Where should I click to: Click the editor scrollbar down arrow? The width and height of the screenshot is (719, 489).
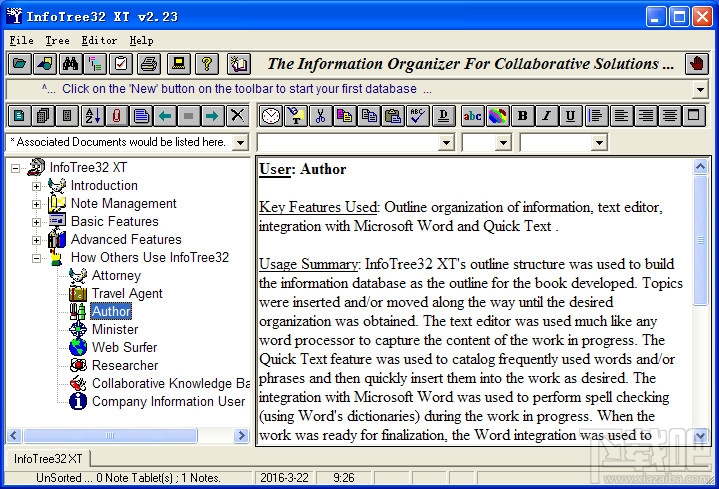pyautogui.click(x=700, y=435)
